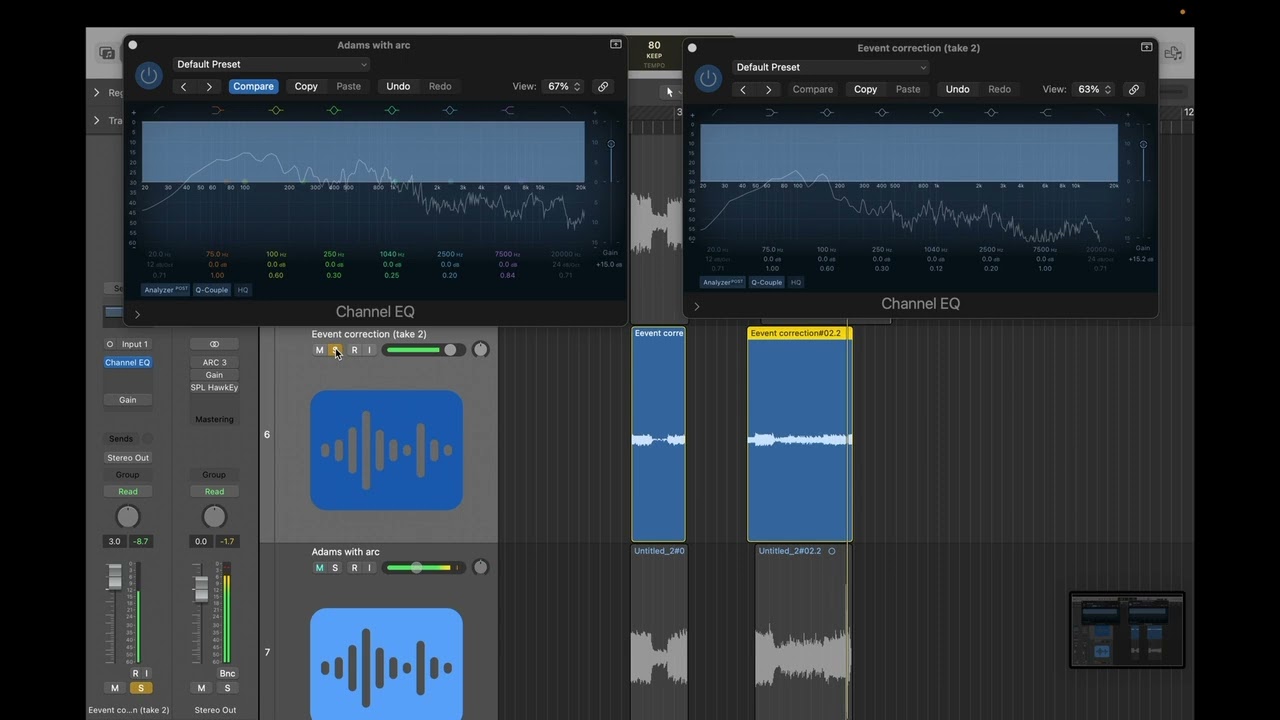Toggle high-pass filter band in Eevent correction EQ
The width and height of the screenshot is (1280, 720).
click(x=716, y=113)
